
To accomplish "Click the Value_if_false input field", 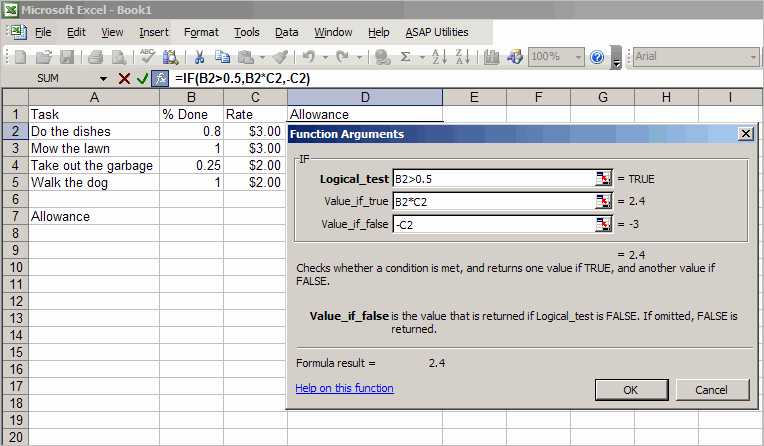I will (494, 224).
